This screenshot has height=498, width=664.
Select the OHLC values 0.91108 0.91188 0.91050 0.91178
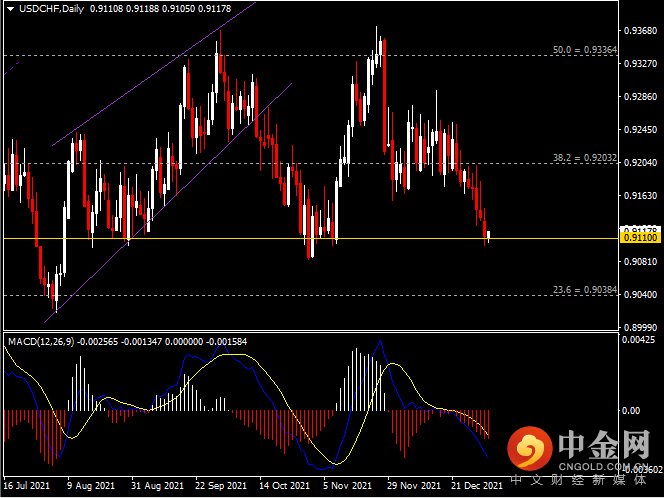coord(160,8)
